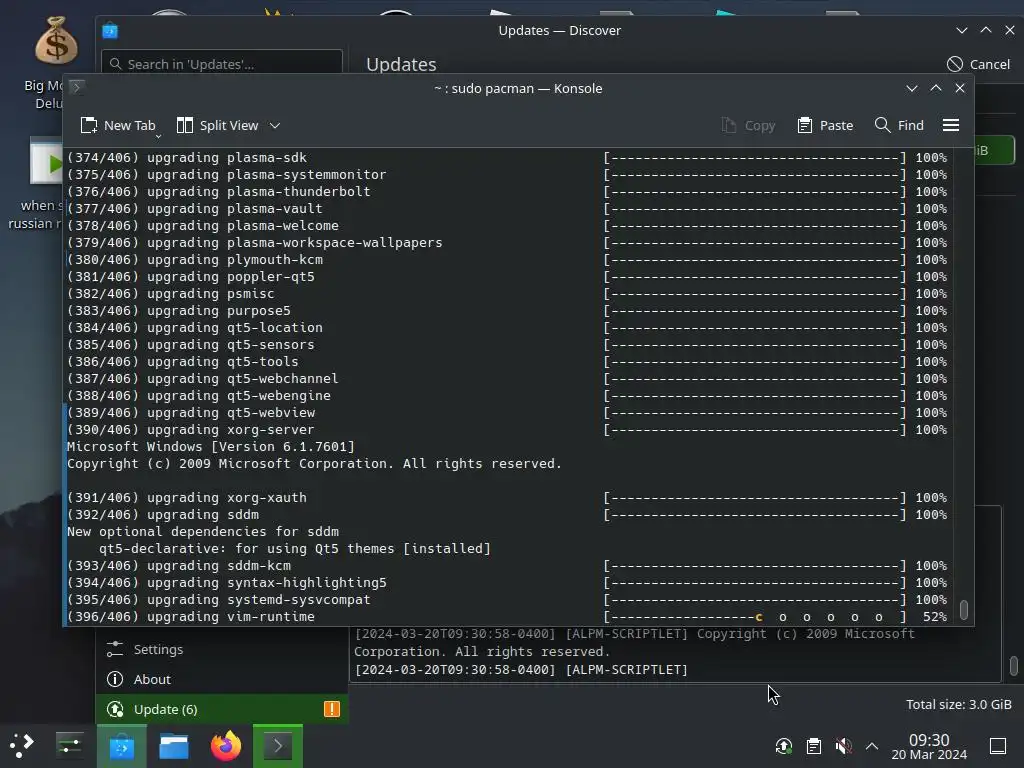
Task: Click the Konsole terminal icon in title bar
Action: coord(76,88)
